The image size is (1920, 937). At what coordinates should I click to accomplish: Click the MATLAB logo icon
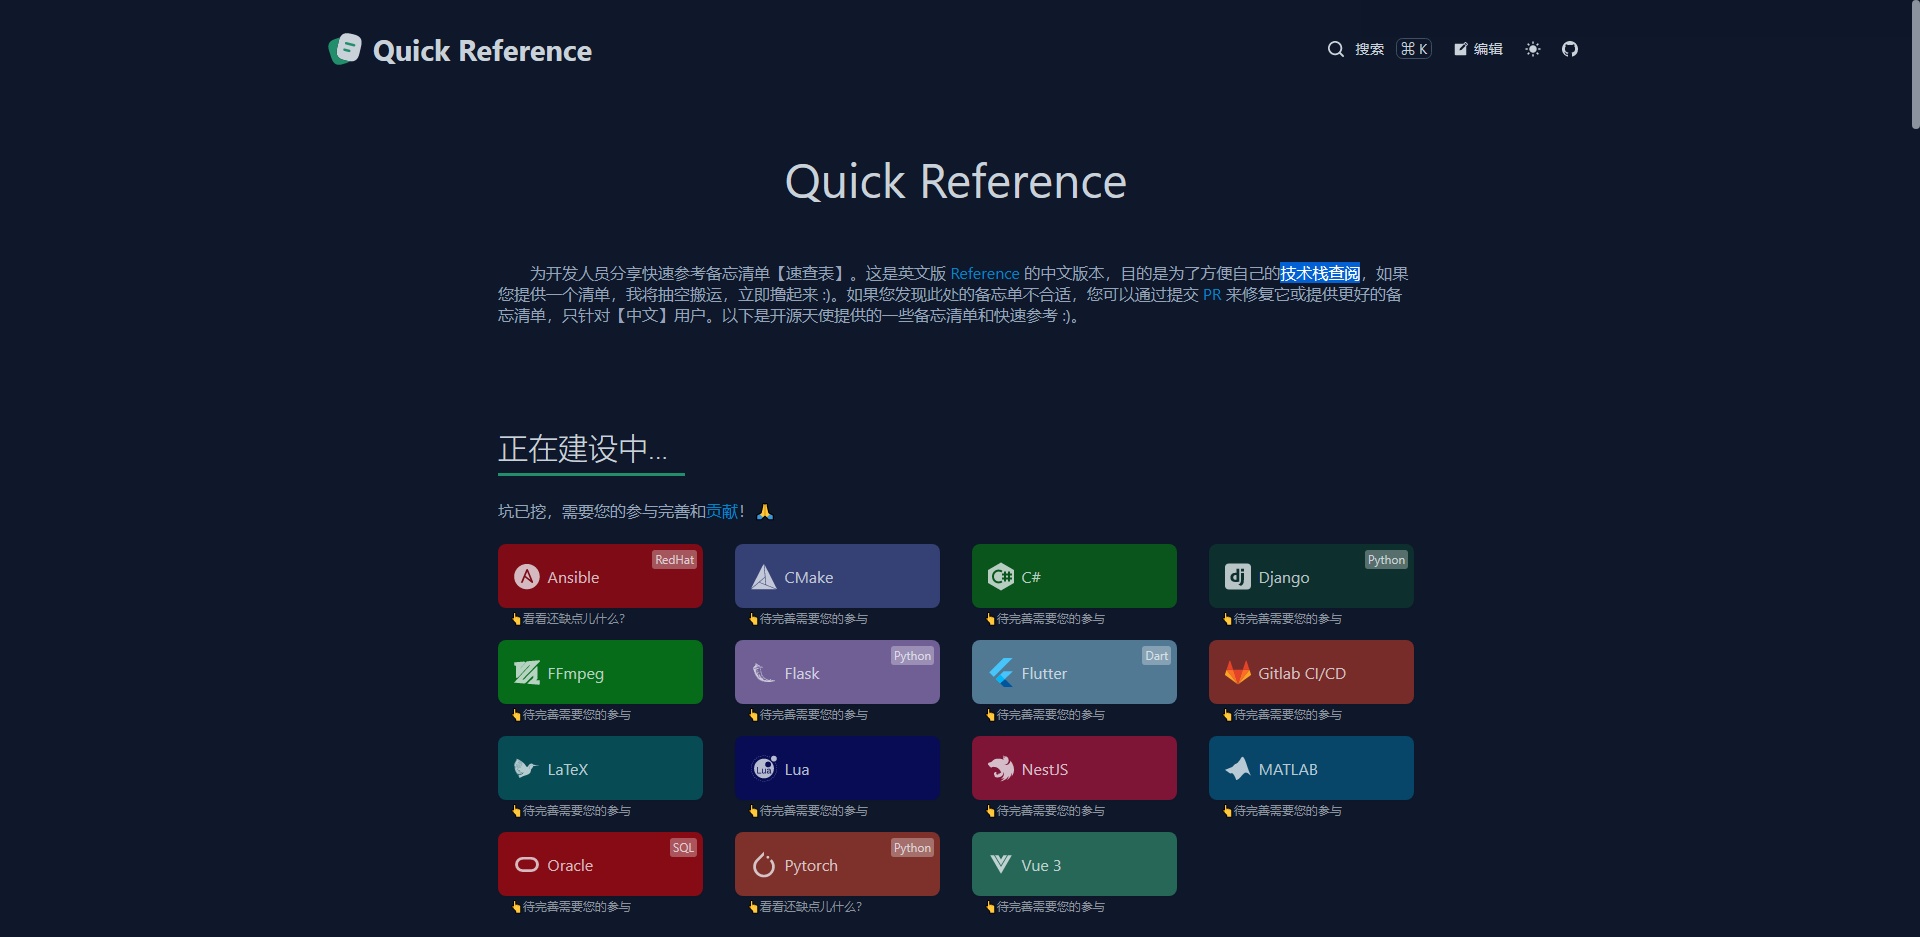coord(1238,769)
